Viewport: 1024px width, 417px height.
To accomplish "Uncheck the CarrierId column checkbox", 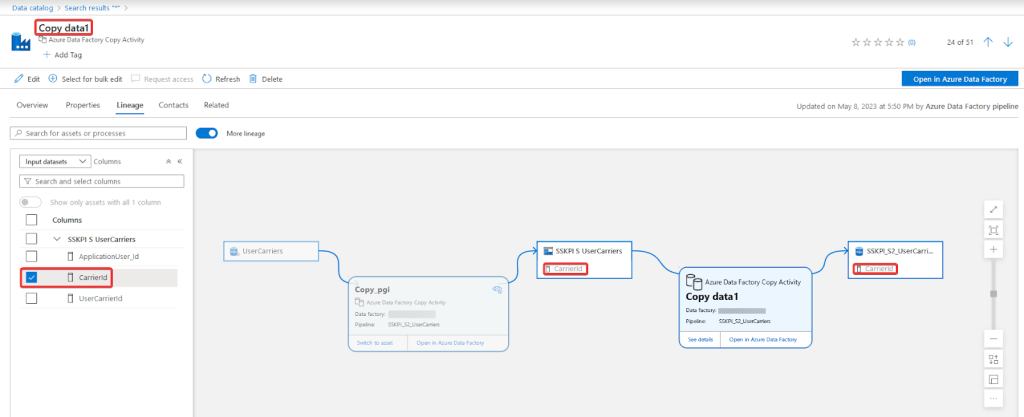I will (32, 277).
